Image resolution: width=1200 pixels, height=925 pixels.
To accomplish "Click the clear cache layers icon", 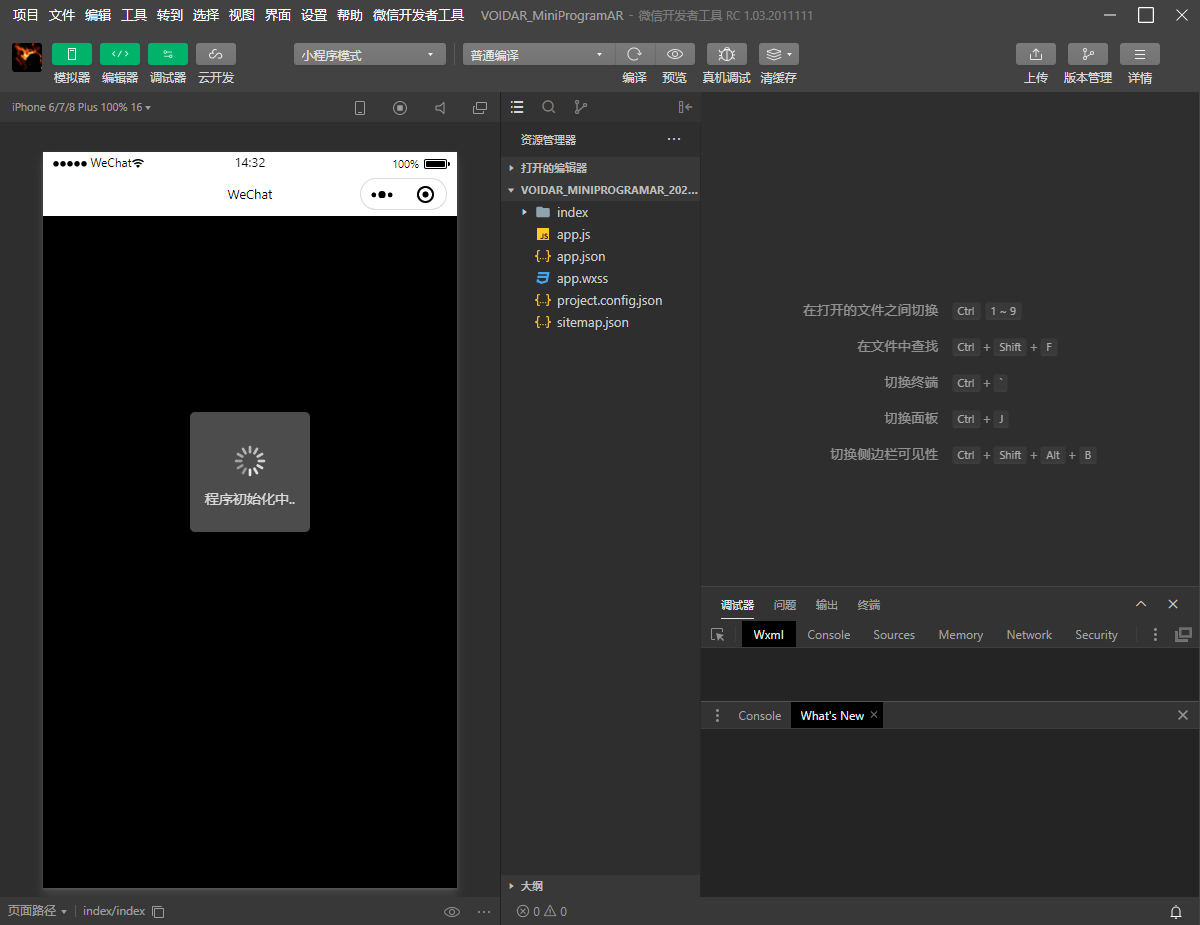I will click(x=778, y=54).
